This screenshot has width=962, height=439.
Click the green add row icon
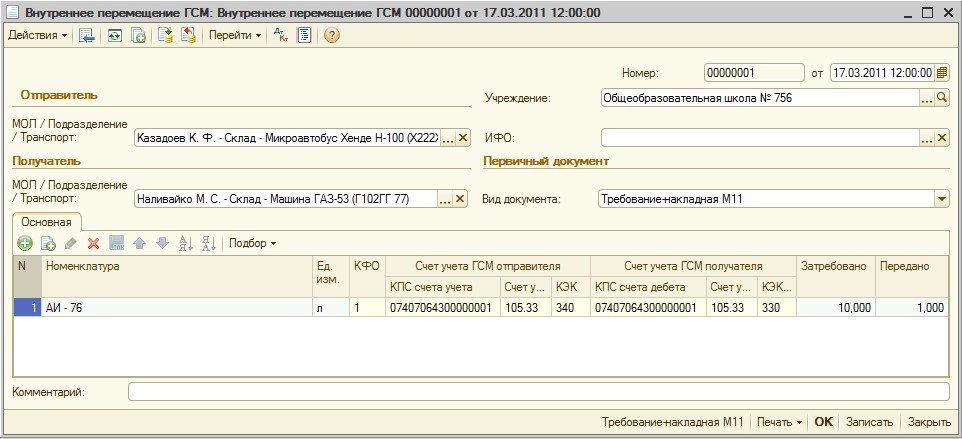[25, 243]
